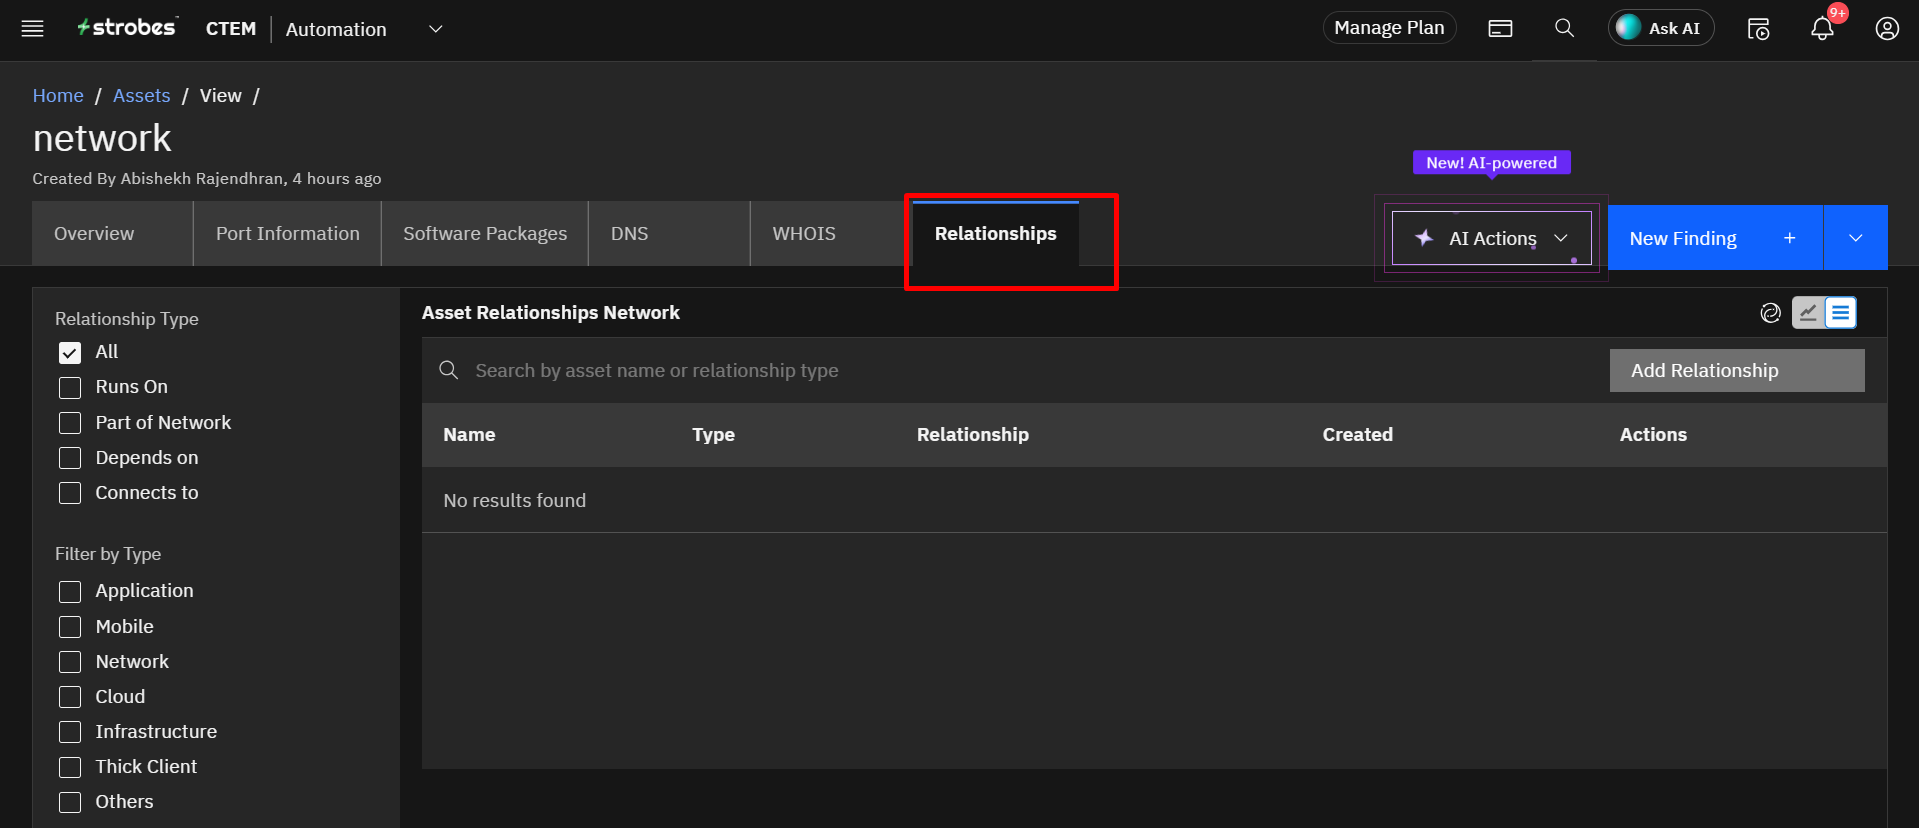Click the billing card icon
The width and height of the screenshot is (1919, 828).
click(x=1500, y=28)
